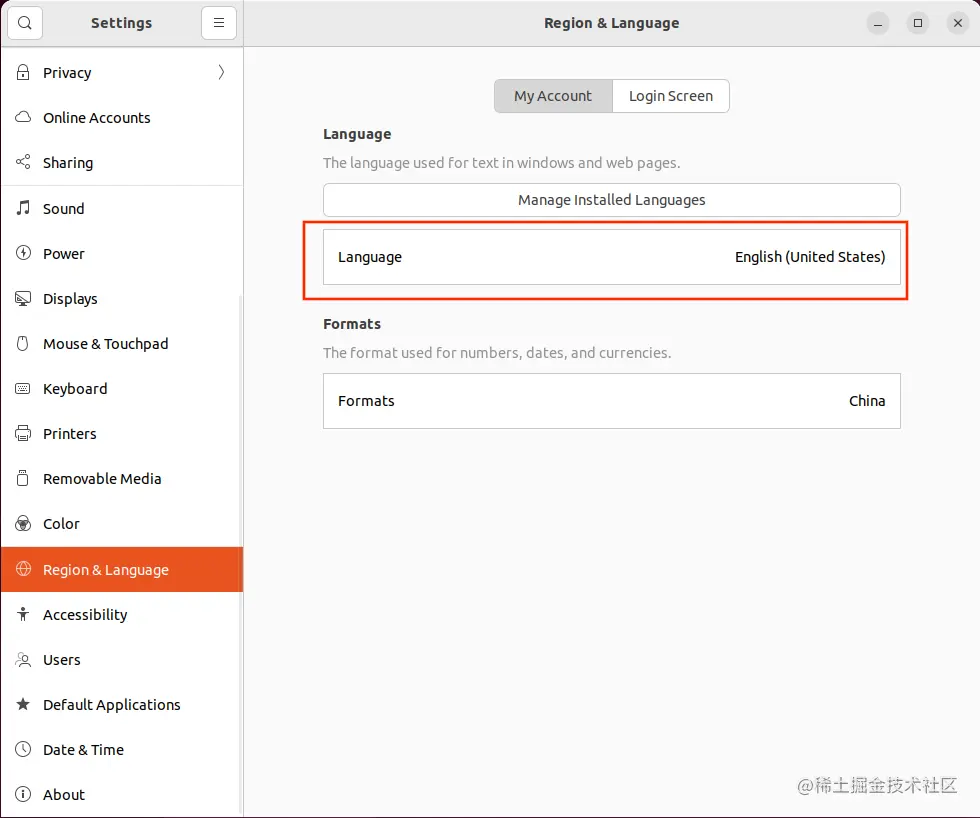
Task: Click the About info icon
Action: coord(23,794)
